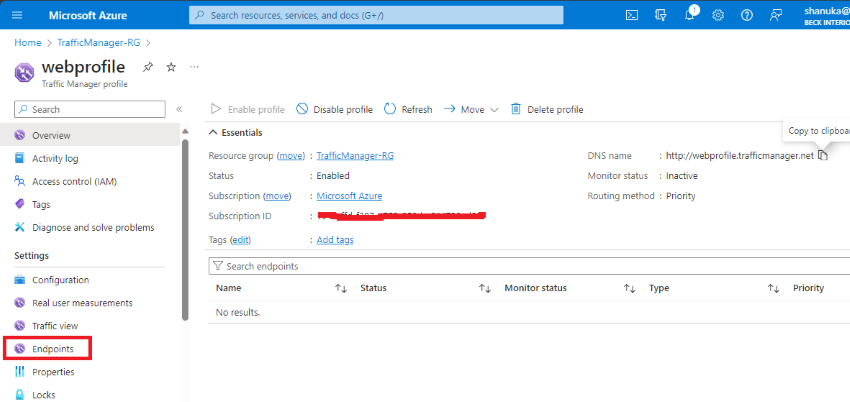Viewport: 850px width, 402px height.
Task: Collapse the Essentials section
Action: point(236,133)
